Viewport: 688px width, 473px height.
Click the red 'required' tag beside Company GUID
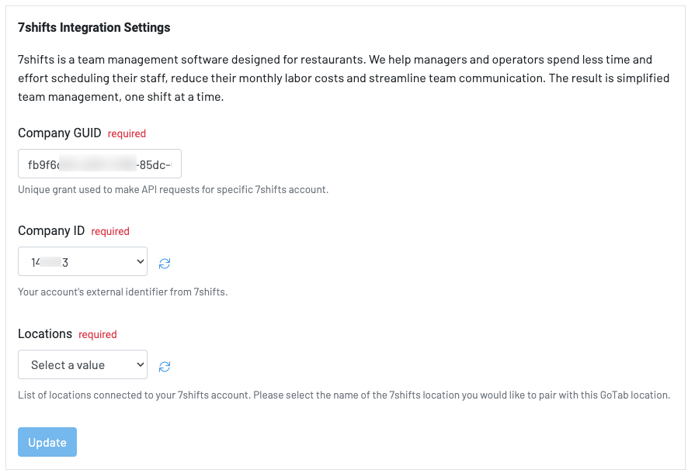tap(127, 134)
